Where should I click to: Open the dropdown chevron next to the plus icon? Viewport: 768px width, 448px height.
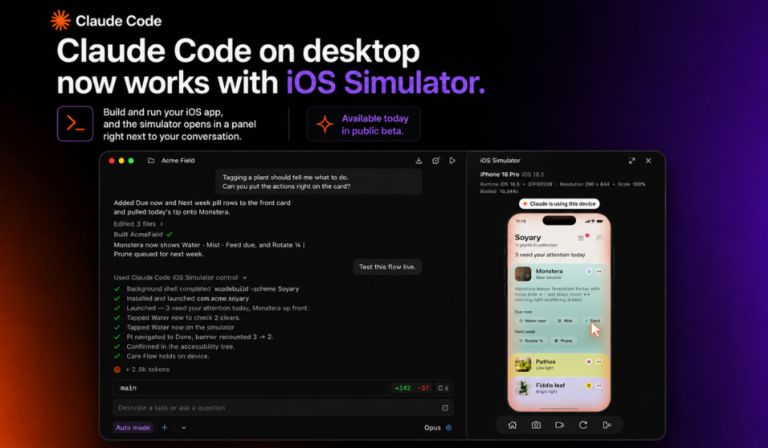pos(184,427)
